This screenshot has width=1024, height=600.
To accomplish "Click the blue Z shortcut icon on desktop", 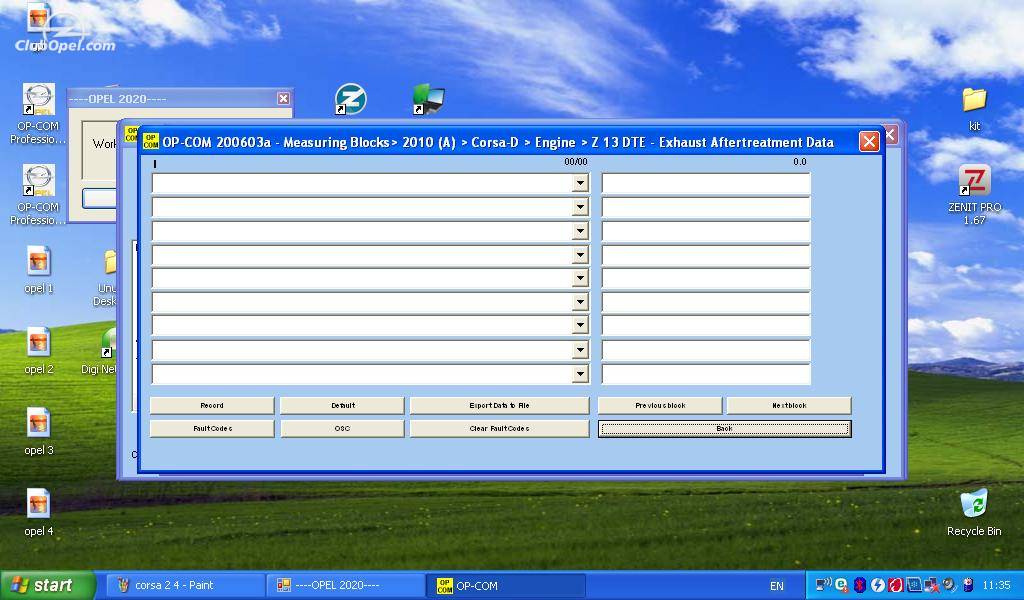I will click(x=350, y=99).
